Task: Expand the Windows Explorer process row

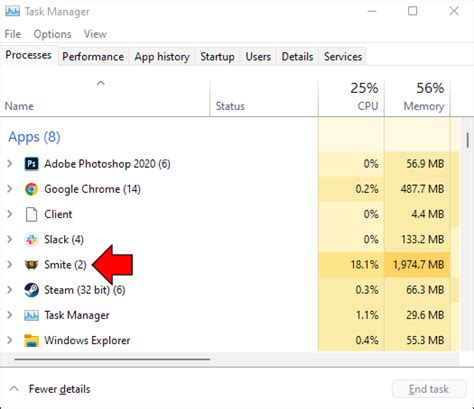Action: click(x=10, y=340)
